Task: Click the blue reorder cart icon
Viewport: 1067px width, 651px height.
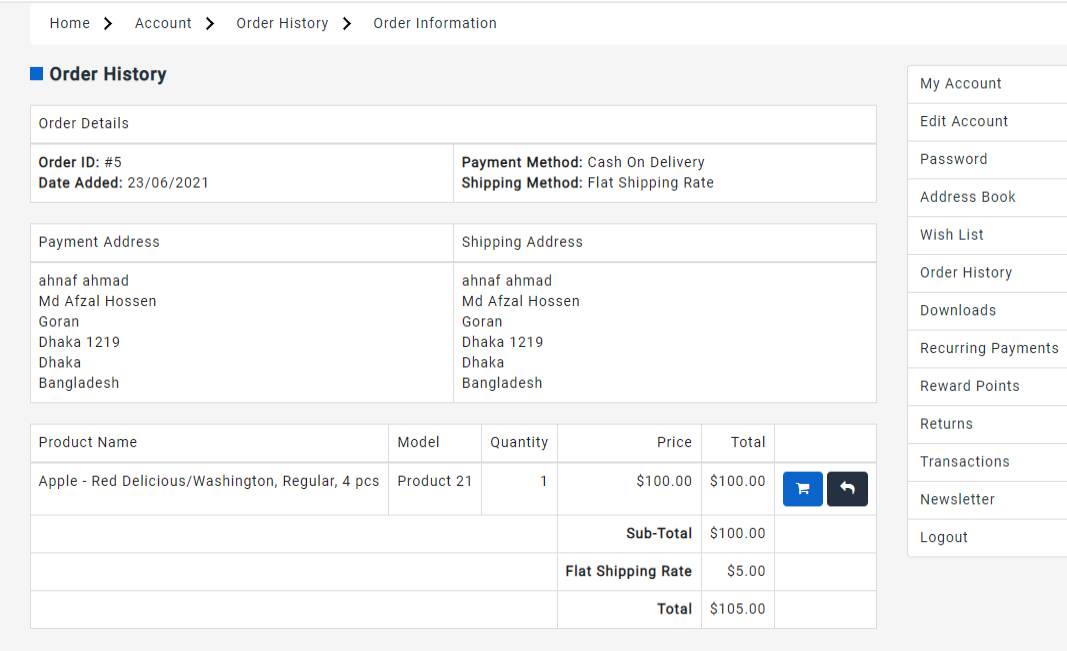Action: tap(802, 489)
